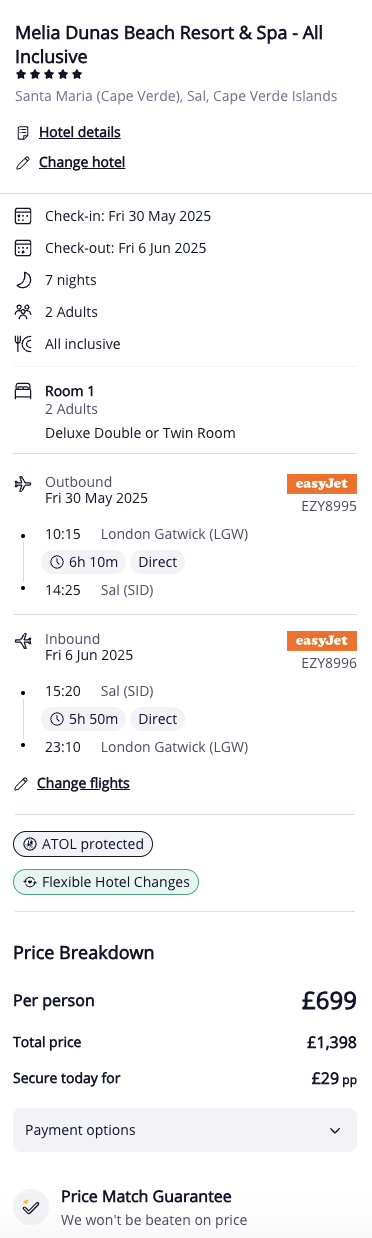Image resolution: width=372 pixels, height=1238 pixels.
Task: Click the pencil icon beside Change flights
Action: point(21,783)
